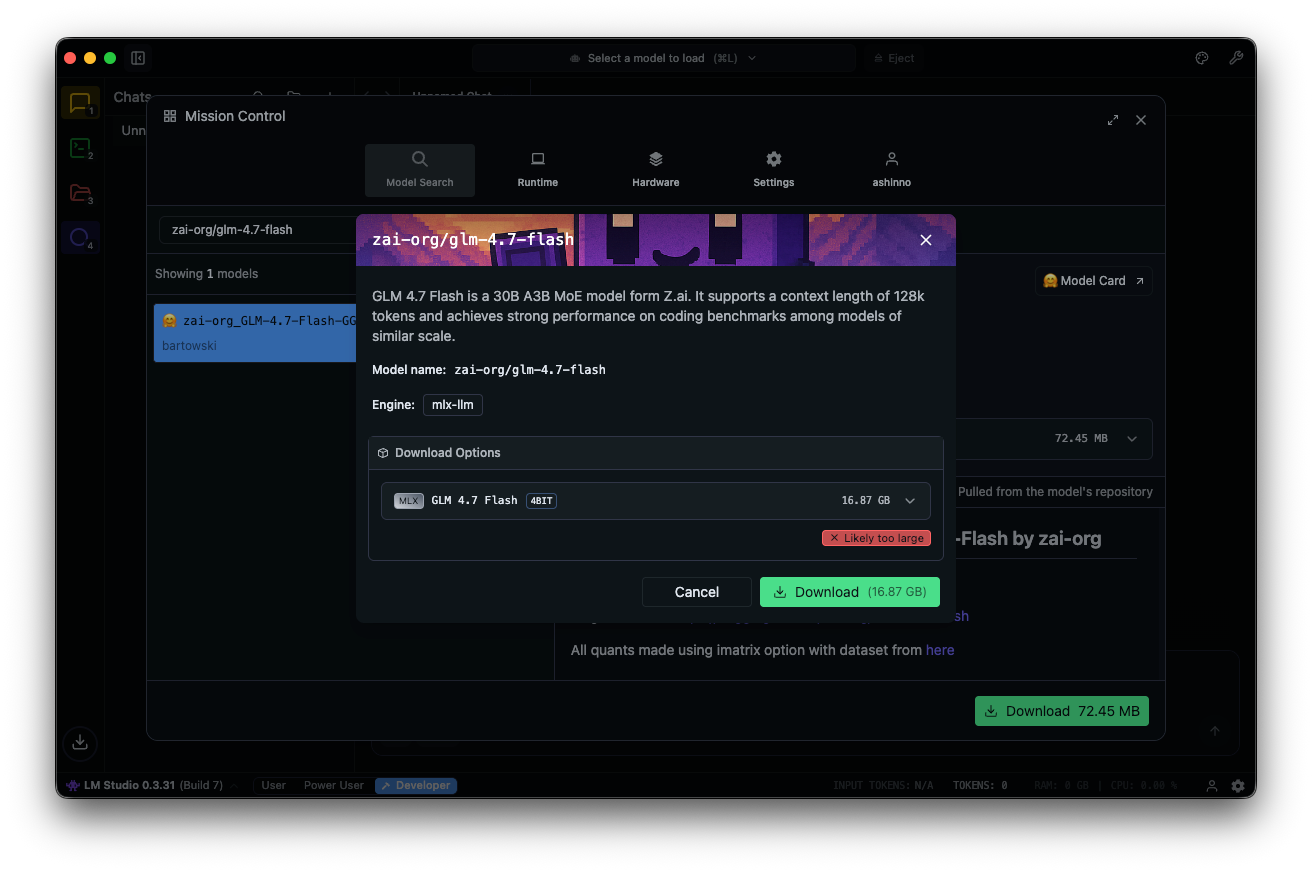Switch to User mode

pyautogui.click(x=273, y=785)
